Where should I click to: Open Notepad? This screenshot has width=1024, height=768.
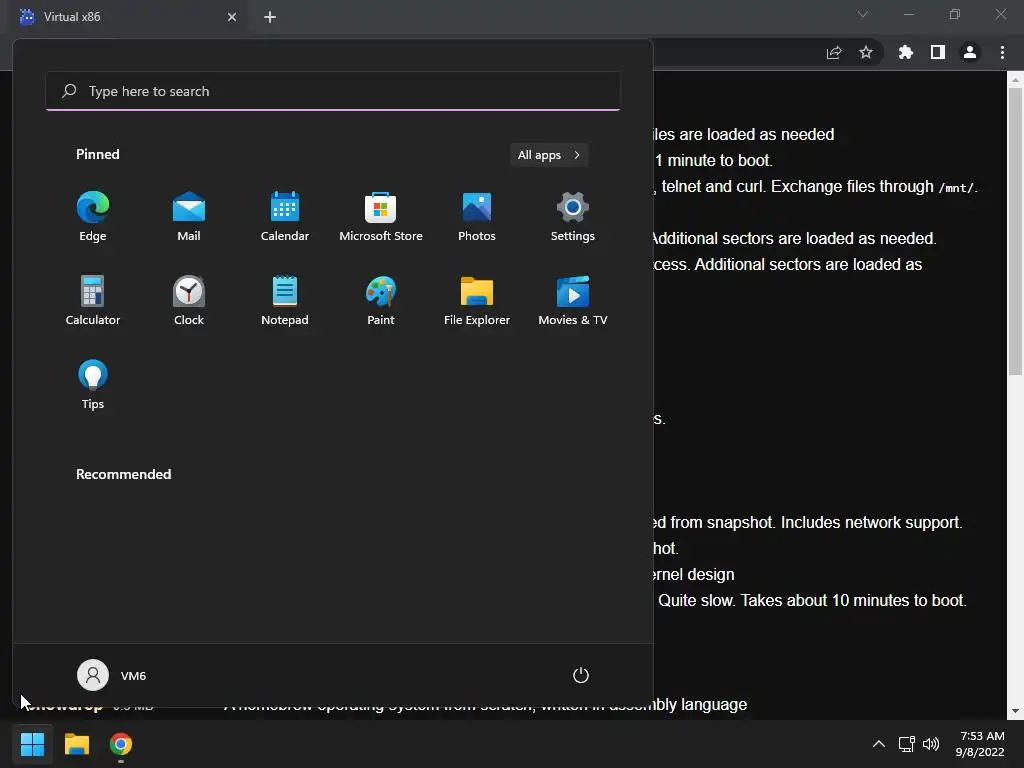pos(285,300)
